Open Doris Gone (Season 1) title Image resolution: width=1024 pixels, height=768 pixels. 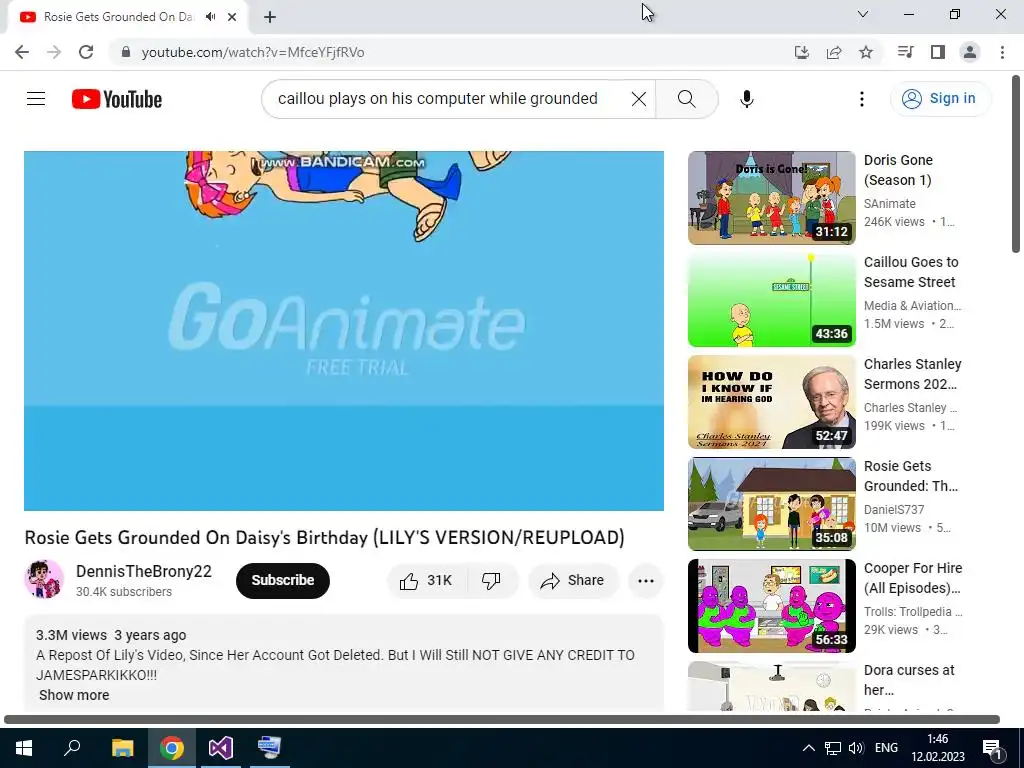click(898, 170)
